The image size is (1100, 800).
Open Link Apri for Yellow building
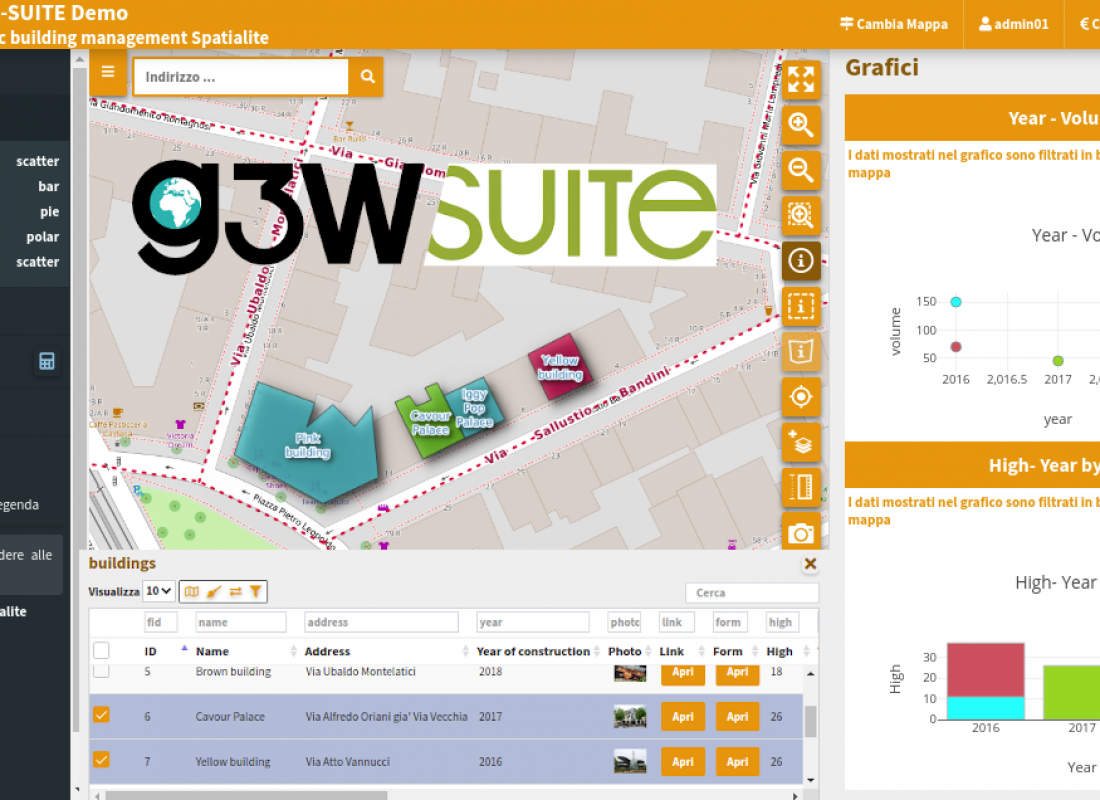(683, 761)
